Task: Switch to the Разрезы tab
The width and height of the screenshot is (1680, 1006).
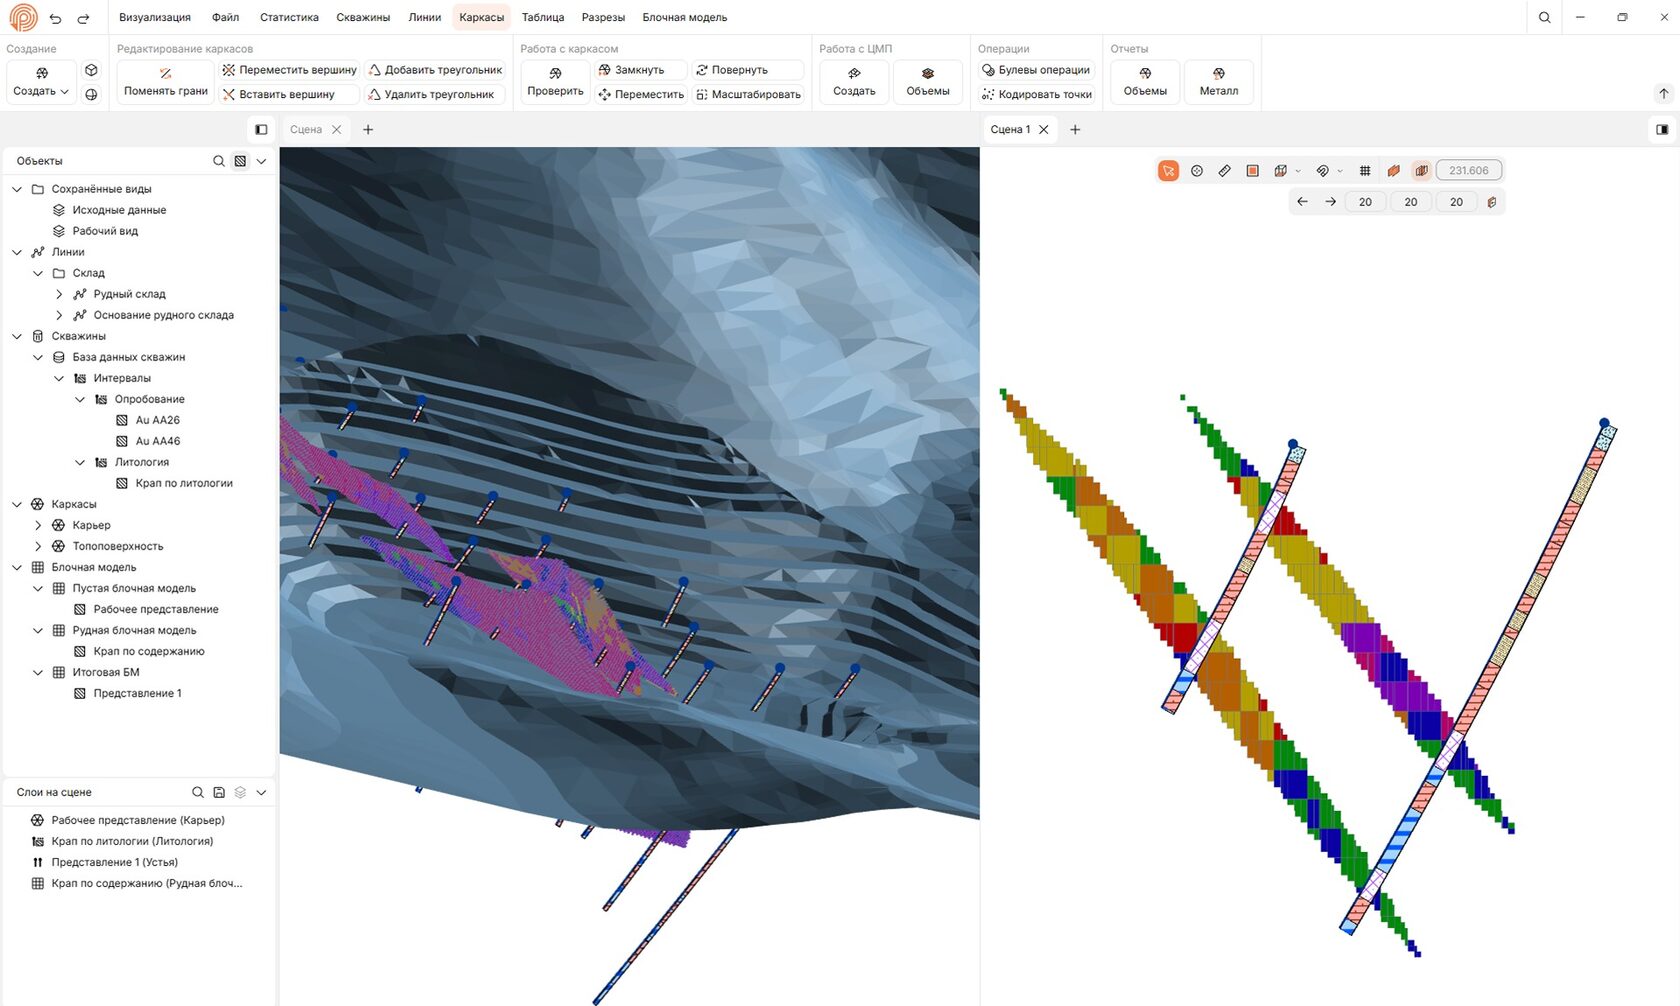Action: pyautogui.click(x=603, y=17)
